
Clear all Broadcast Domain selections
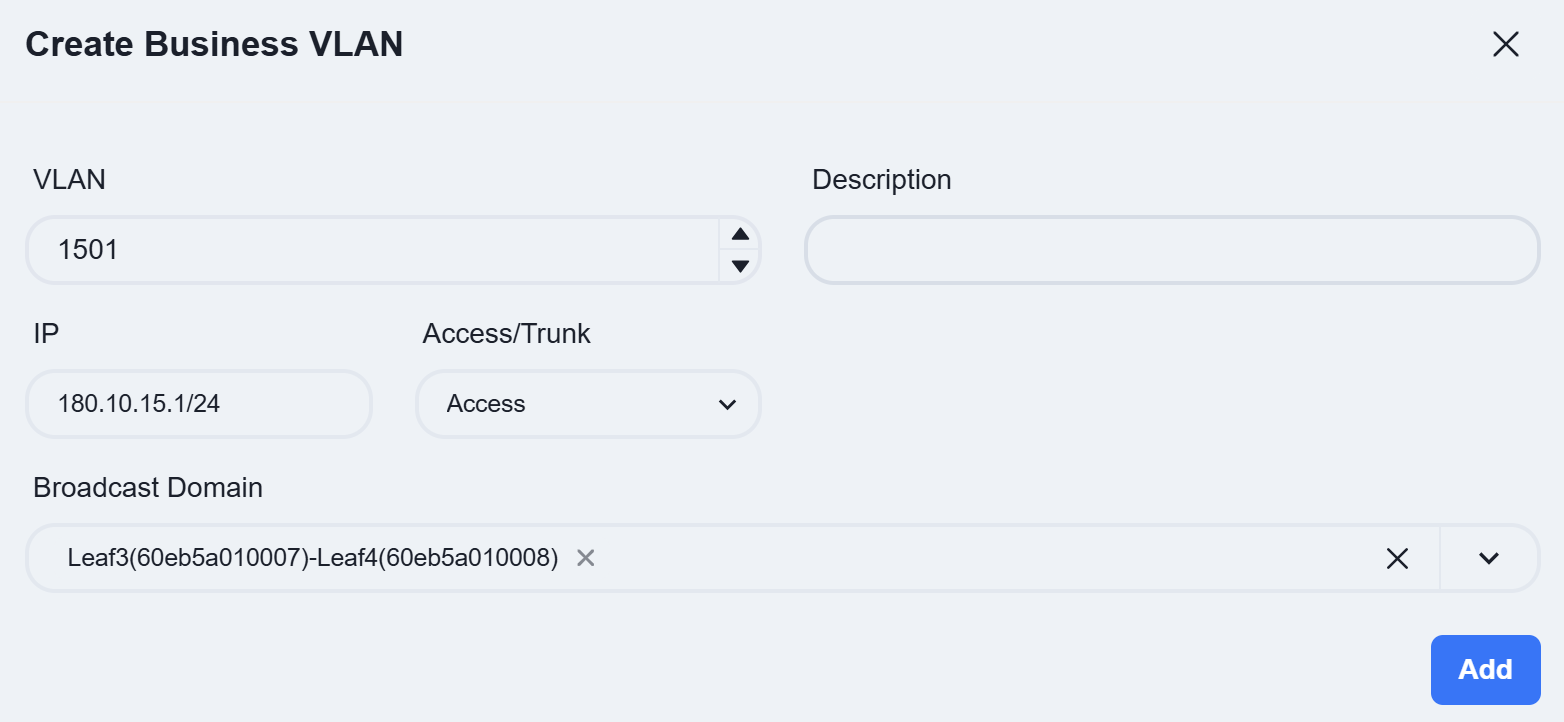point(1397,558)
